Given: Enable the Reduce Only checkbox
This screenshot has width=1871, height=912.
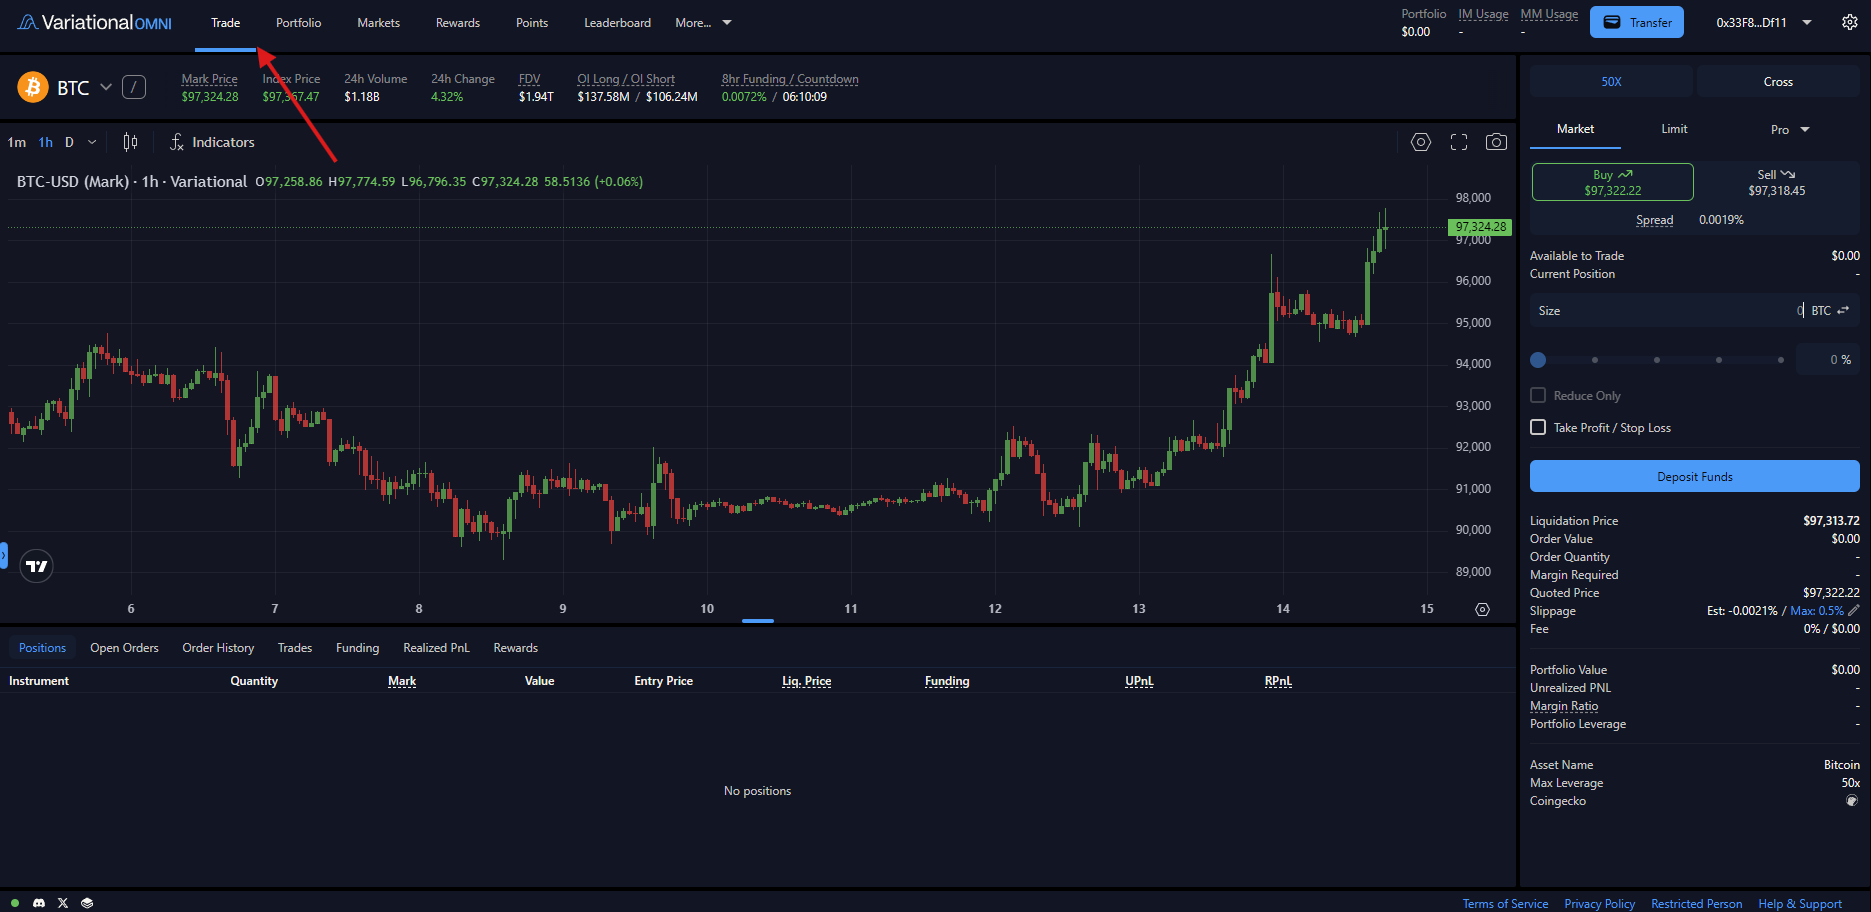Looking at the screenshot, I should [x=1538, y=396].
